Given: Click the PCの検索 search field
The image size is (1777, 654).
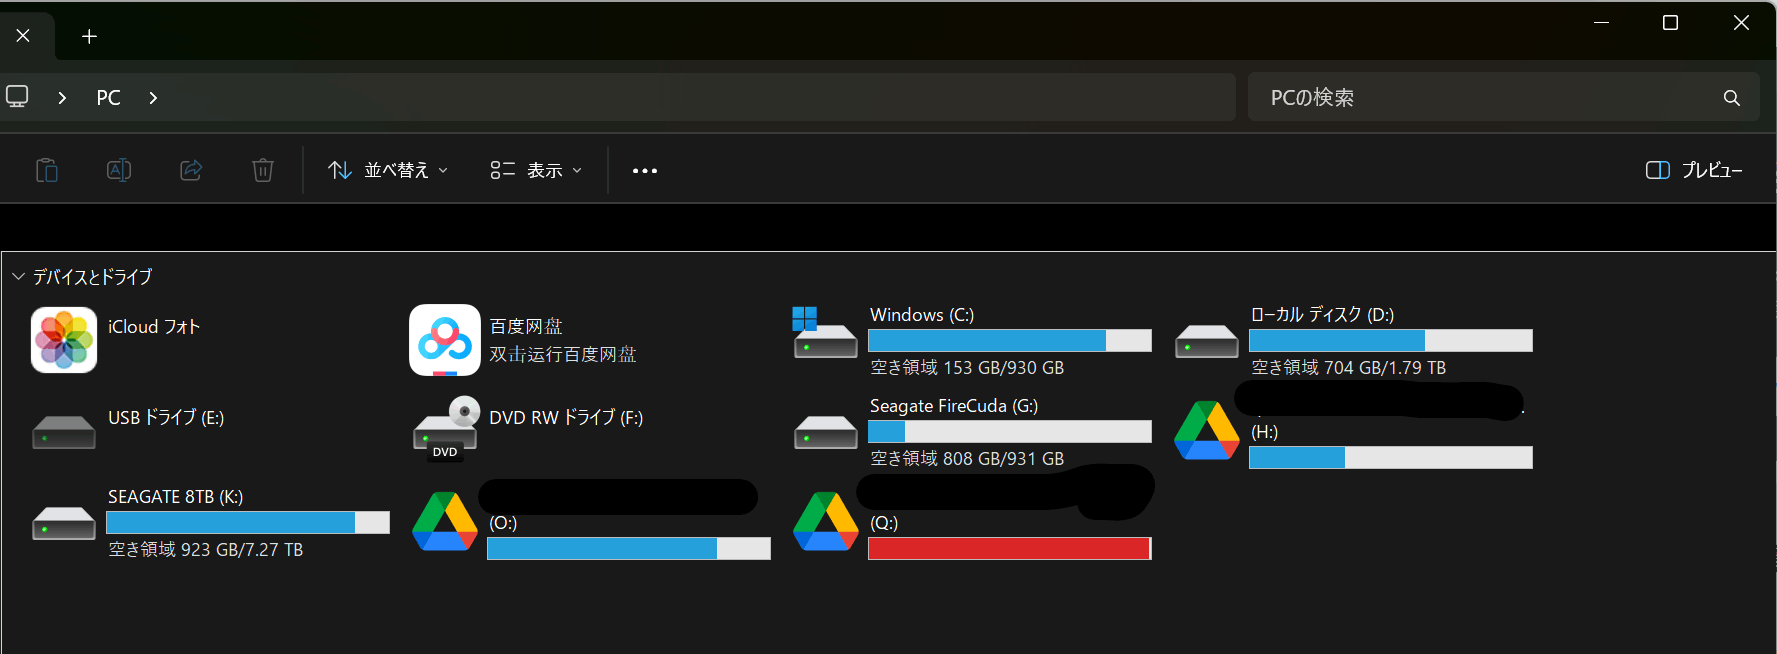Looking at the screenshot, I should [x=1504, y=97].
